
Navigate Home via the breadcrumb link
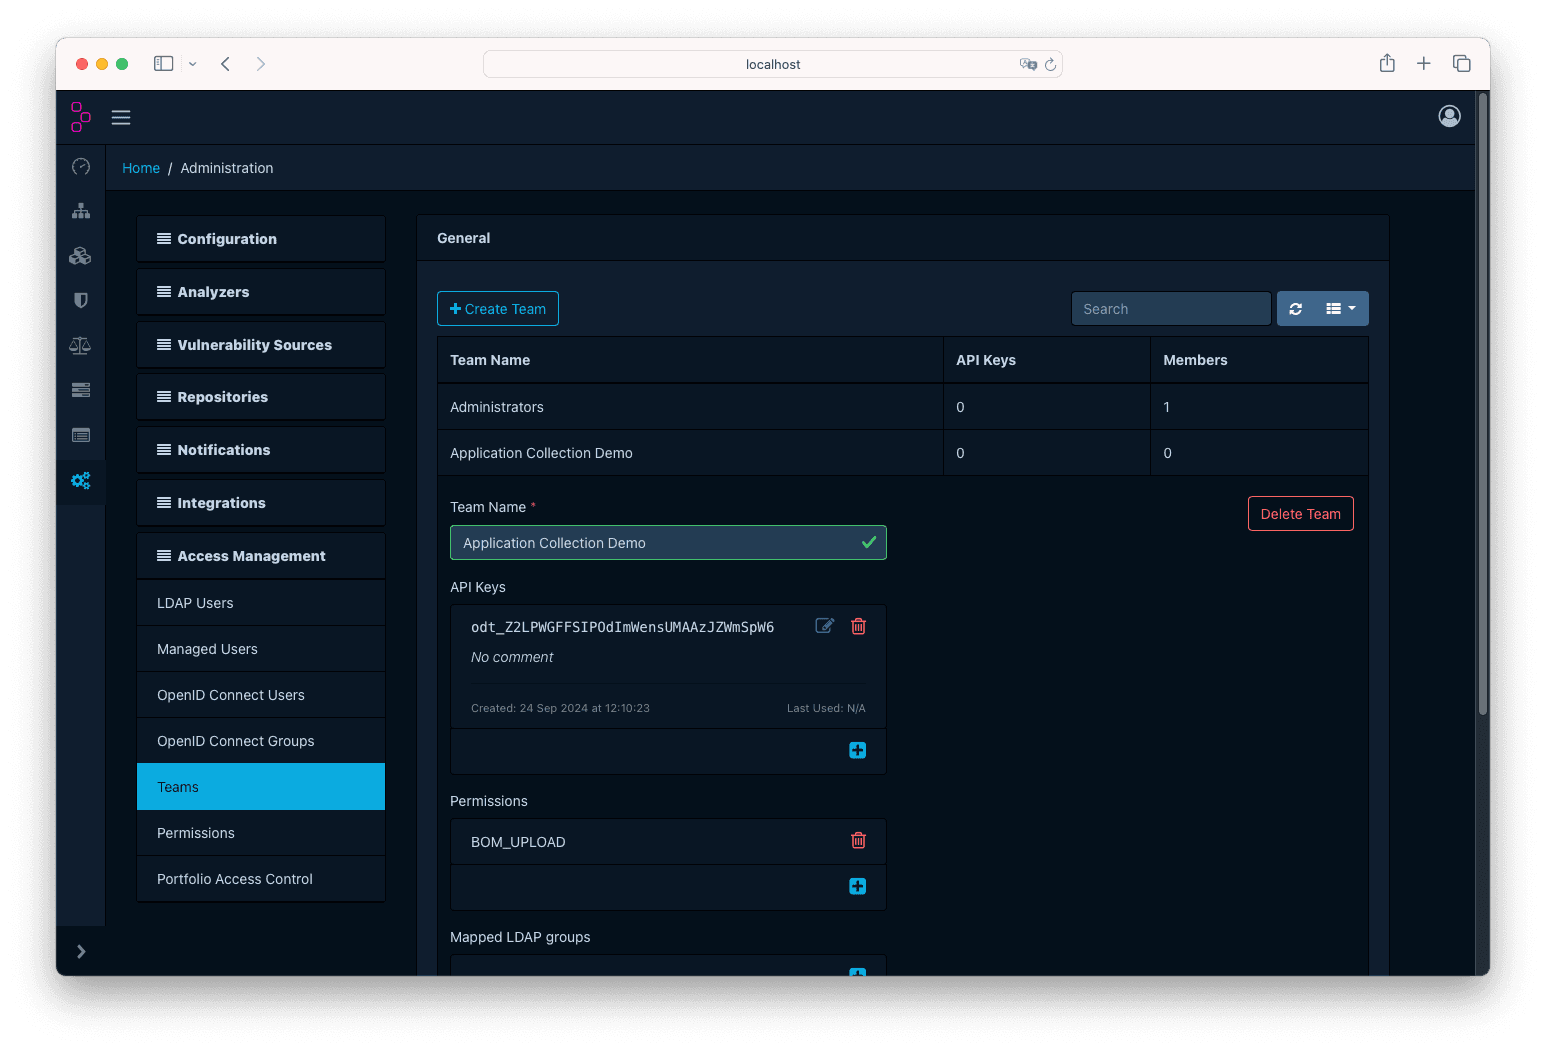140,167
